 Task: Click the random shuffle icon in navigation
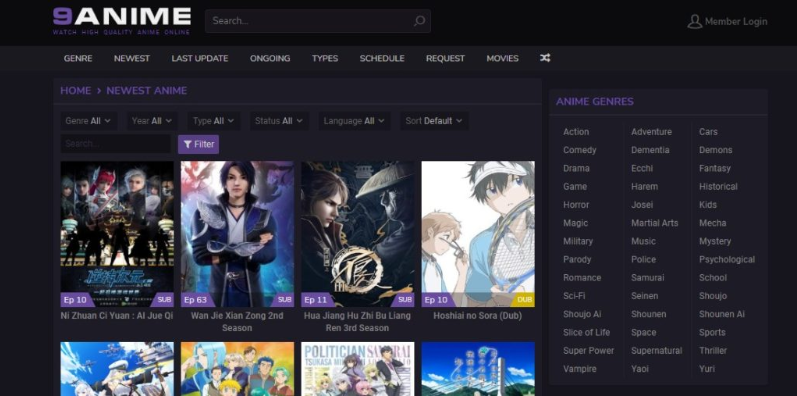[545, 58]
